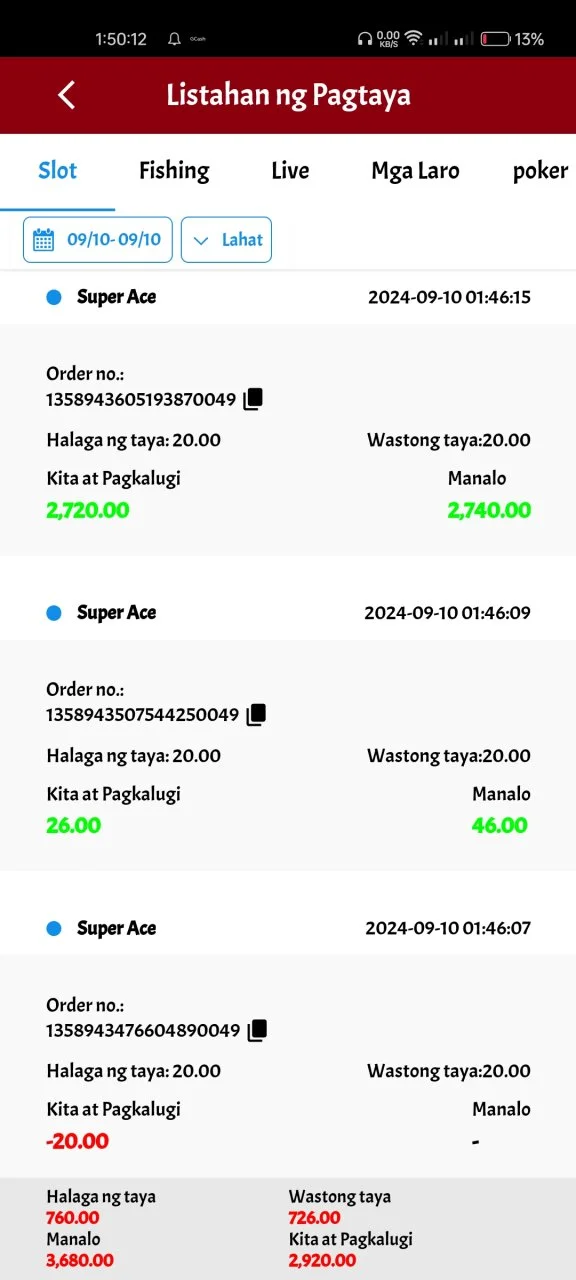Tap the headphones icon in status bar

[x=364, y=39]
